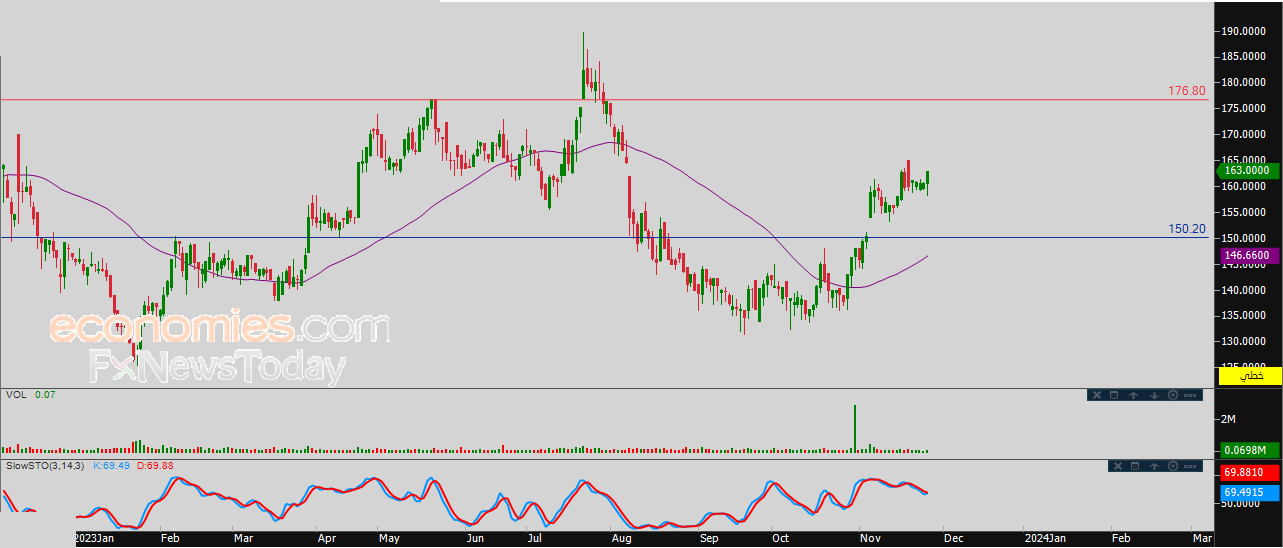
Task: Move the VOL panel down
Action: [x=1154, y=395]
